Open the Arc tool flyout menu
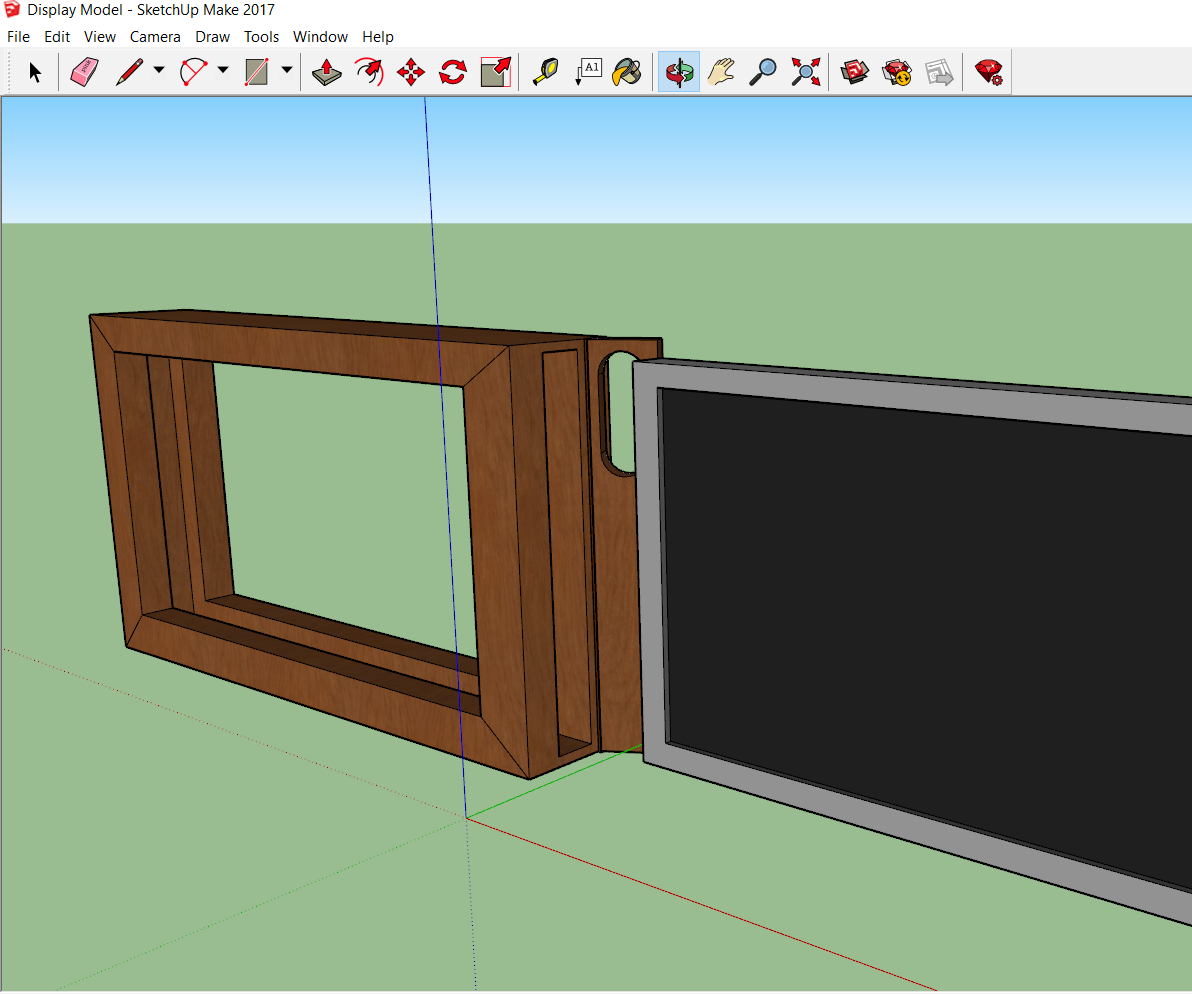 pyautogui.click(x=222, y=71)
